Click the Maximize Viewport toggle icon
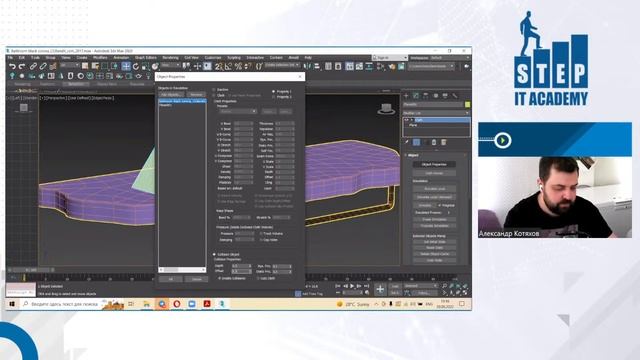 pyautogui.click(x=465, y=293)
